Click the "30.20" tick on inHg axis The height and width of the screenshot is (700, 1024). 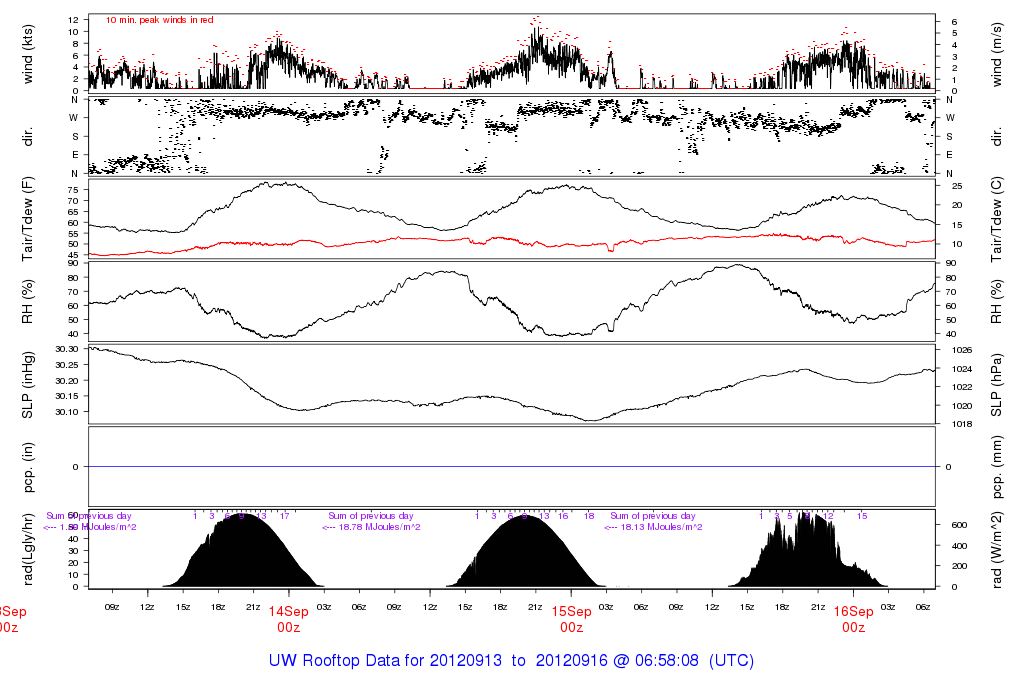pos(67,381)
